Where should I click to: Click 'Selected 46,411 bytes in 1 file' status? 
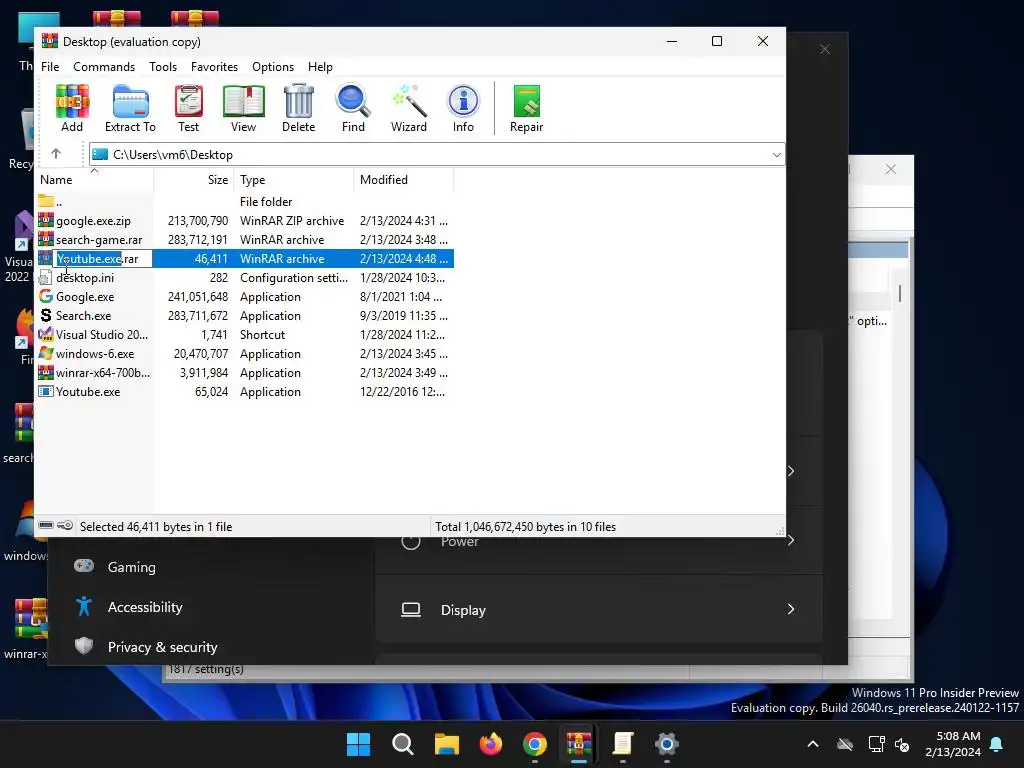tap(156, 526)
